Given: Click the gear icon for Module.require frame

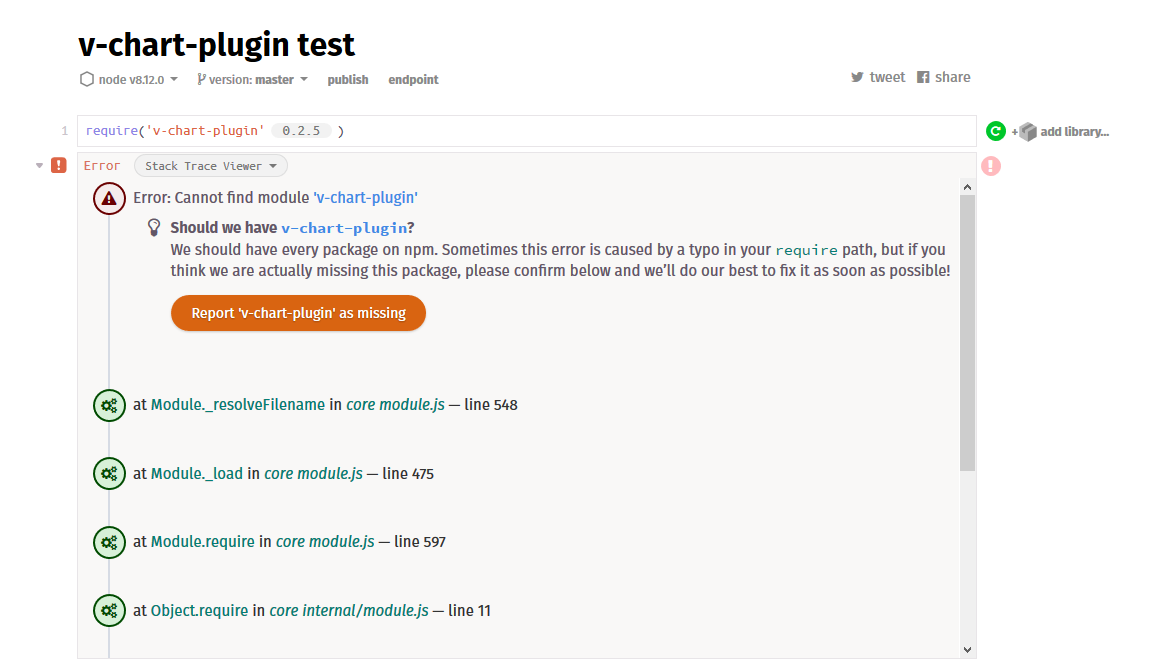Looking at the screenshot, I should (109, 543).
